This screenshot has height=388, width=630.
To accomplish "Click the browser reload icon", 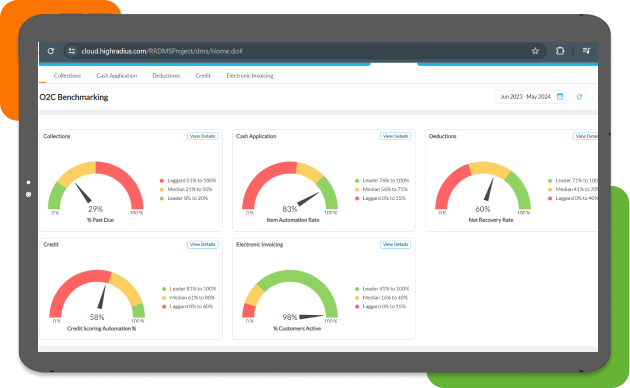I will (x=51, y=51).
